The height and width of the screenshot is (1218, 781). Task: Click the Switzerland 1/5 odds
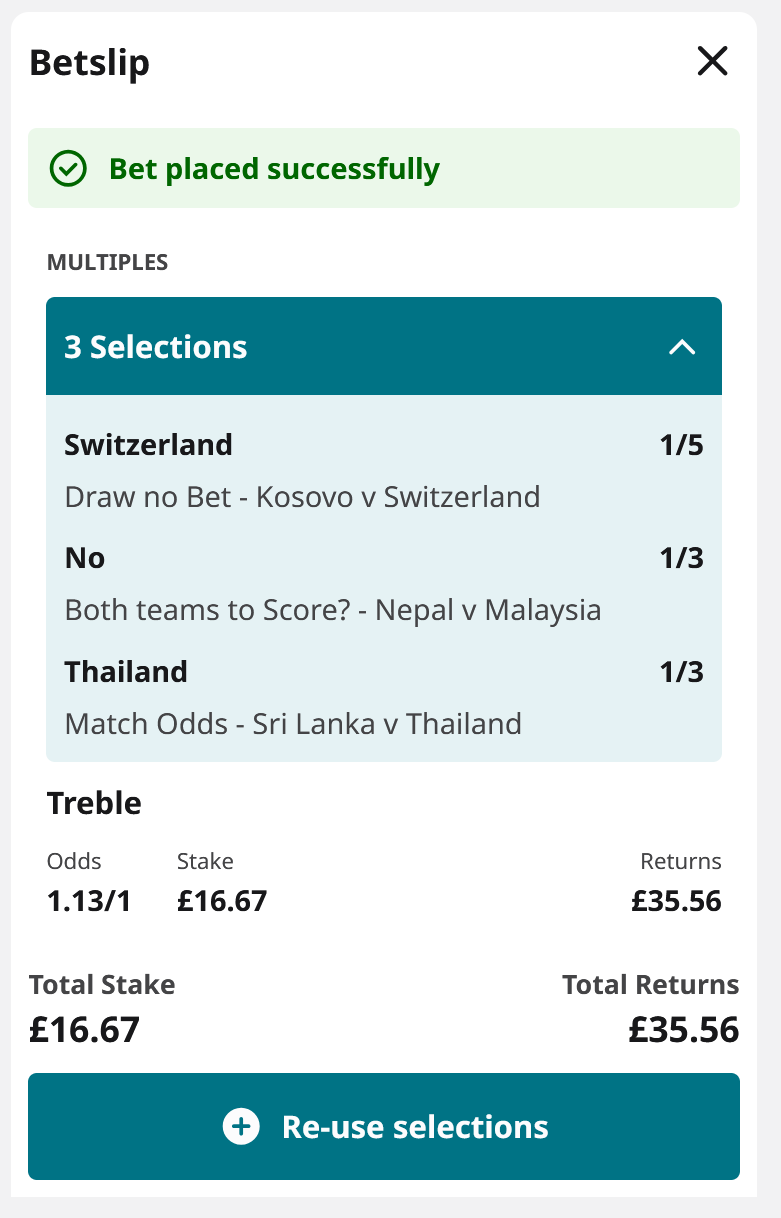click(681, 444)
